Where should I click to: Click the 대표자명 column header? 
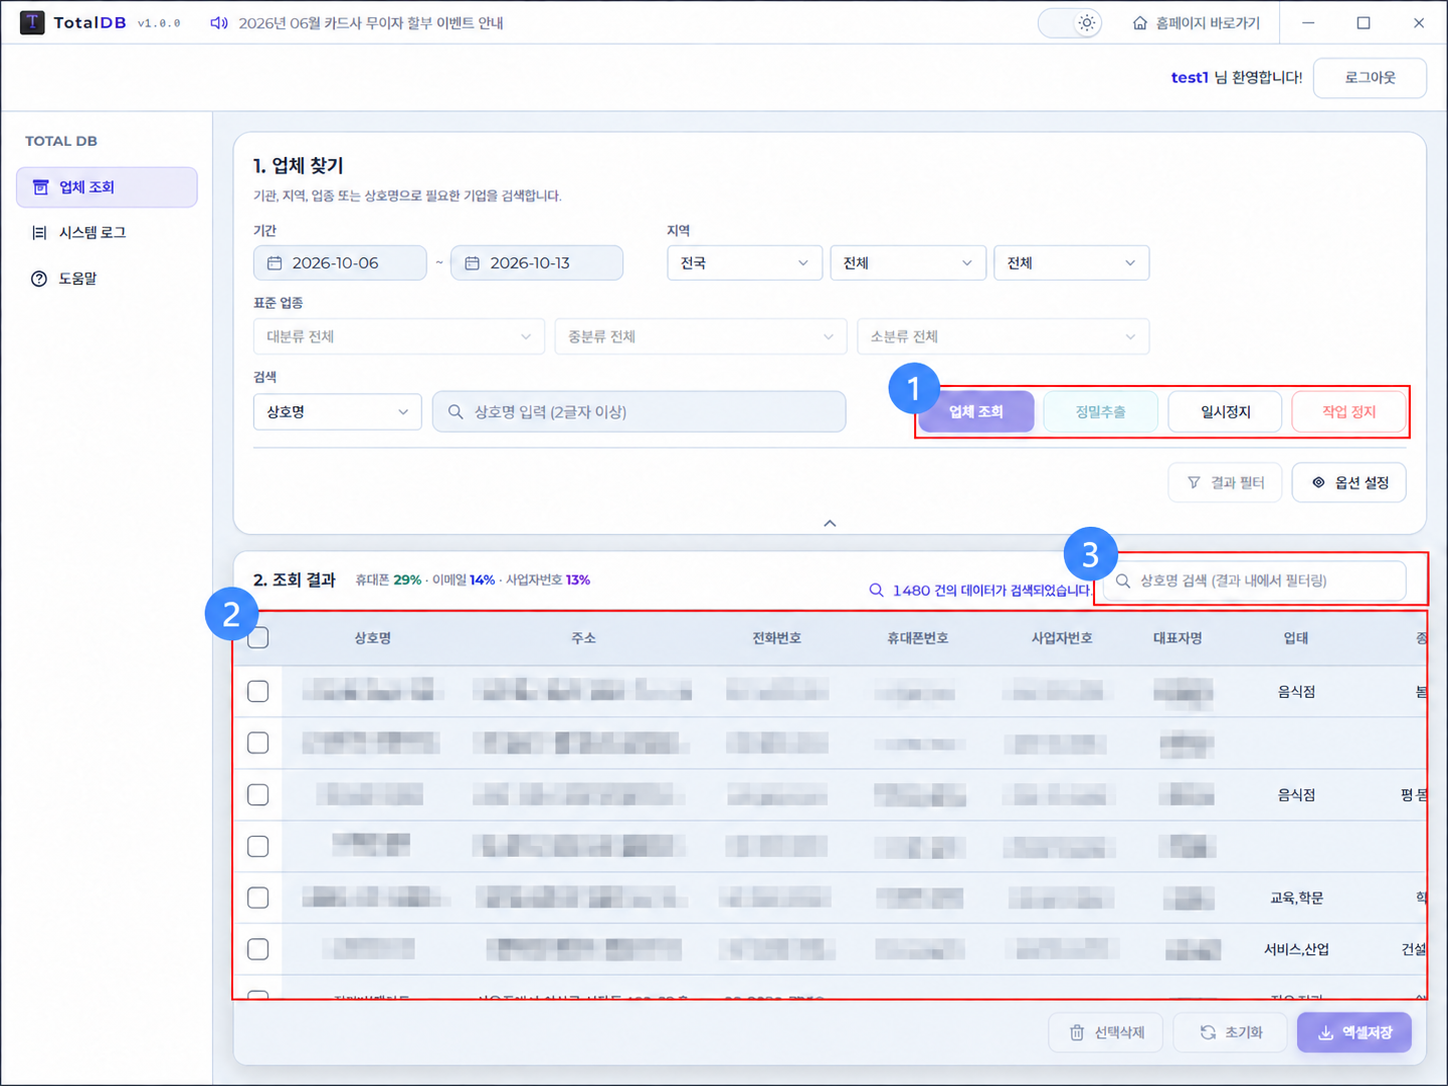[1177, 638]
